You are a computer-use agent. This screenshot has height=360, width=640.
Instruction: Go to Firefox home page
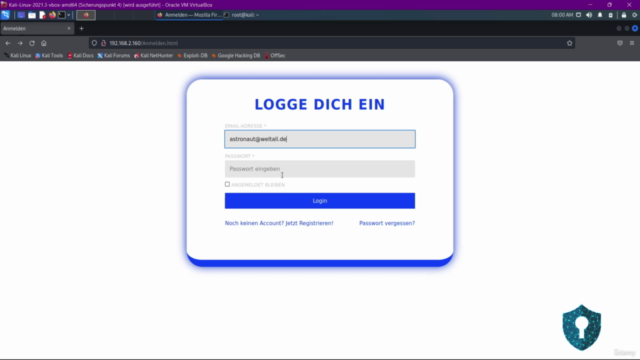click(x=44, y=43)
